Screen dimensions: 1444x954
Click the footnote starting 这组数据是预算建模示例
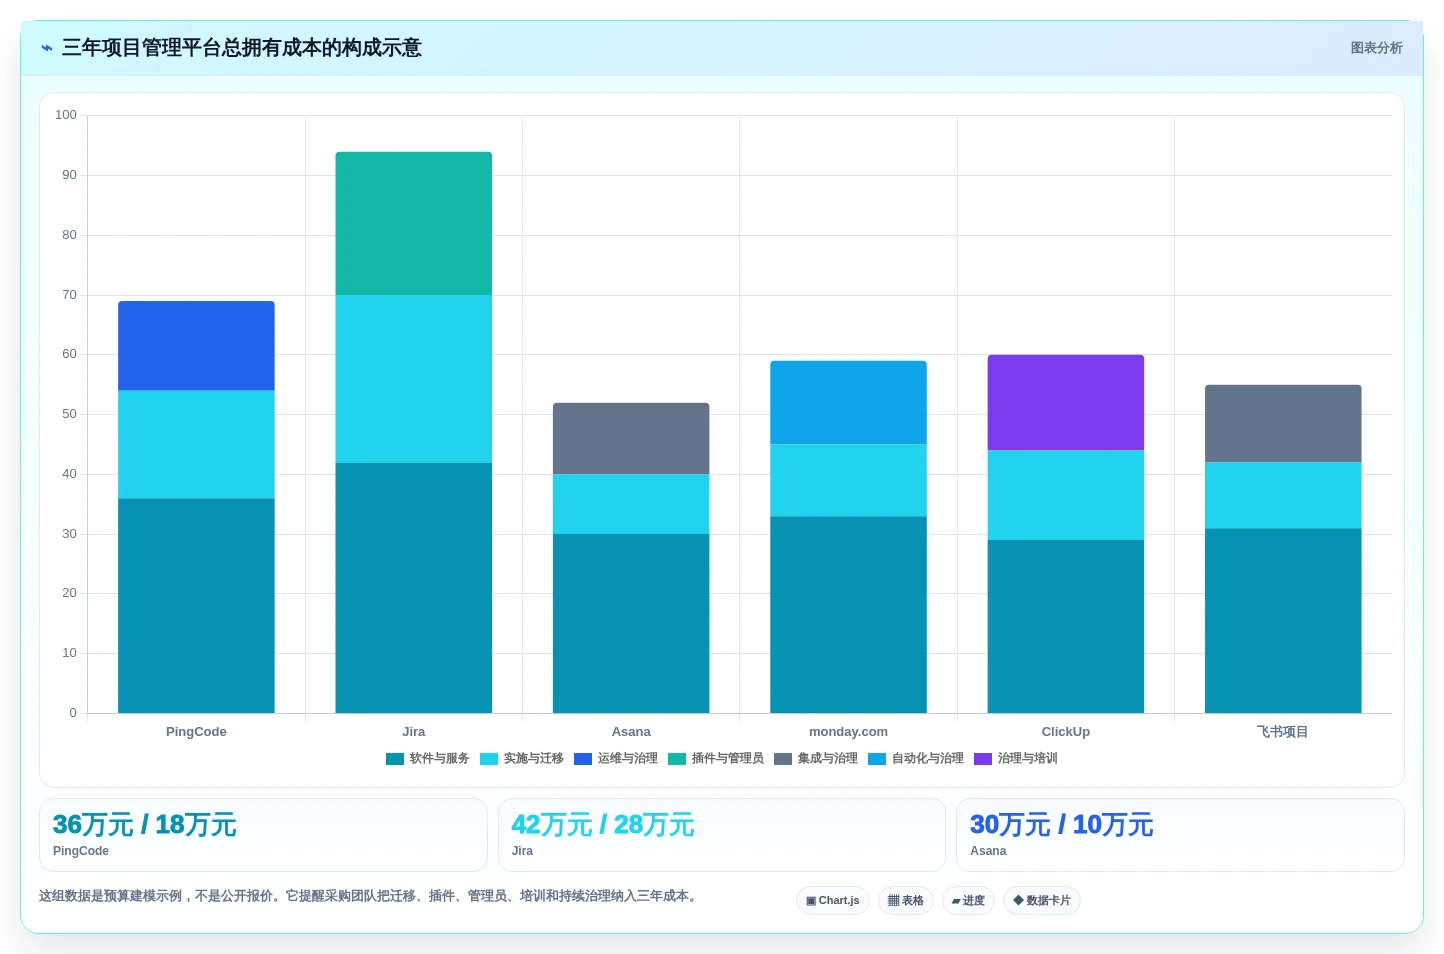pyautogui.click(x=368, y=896)
